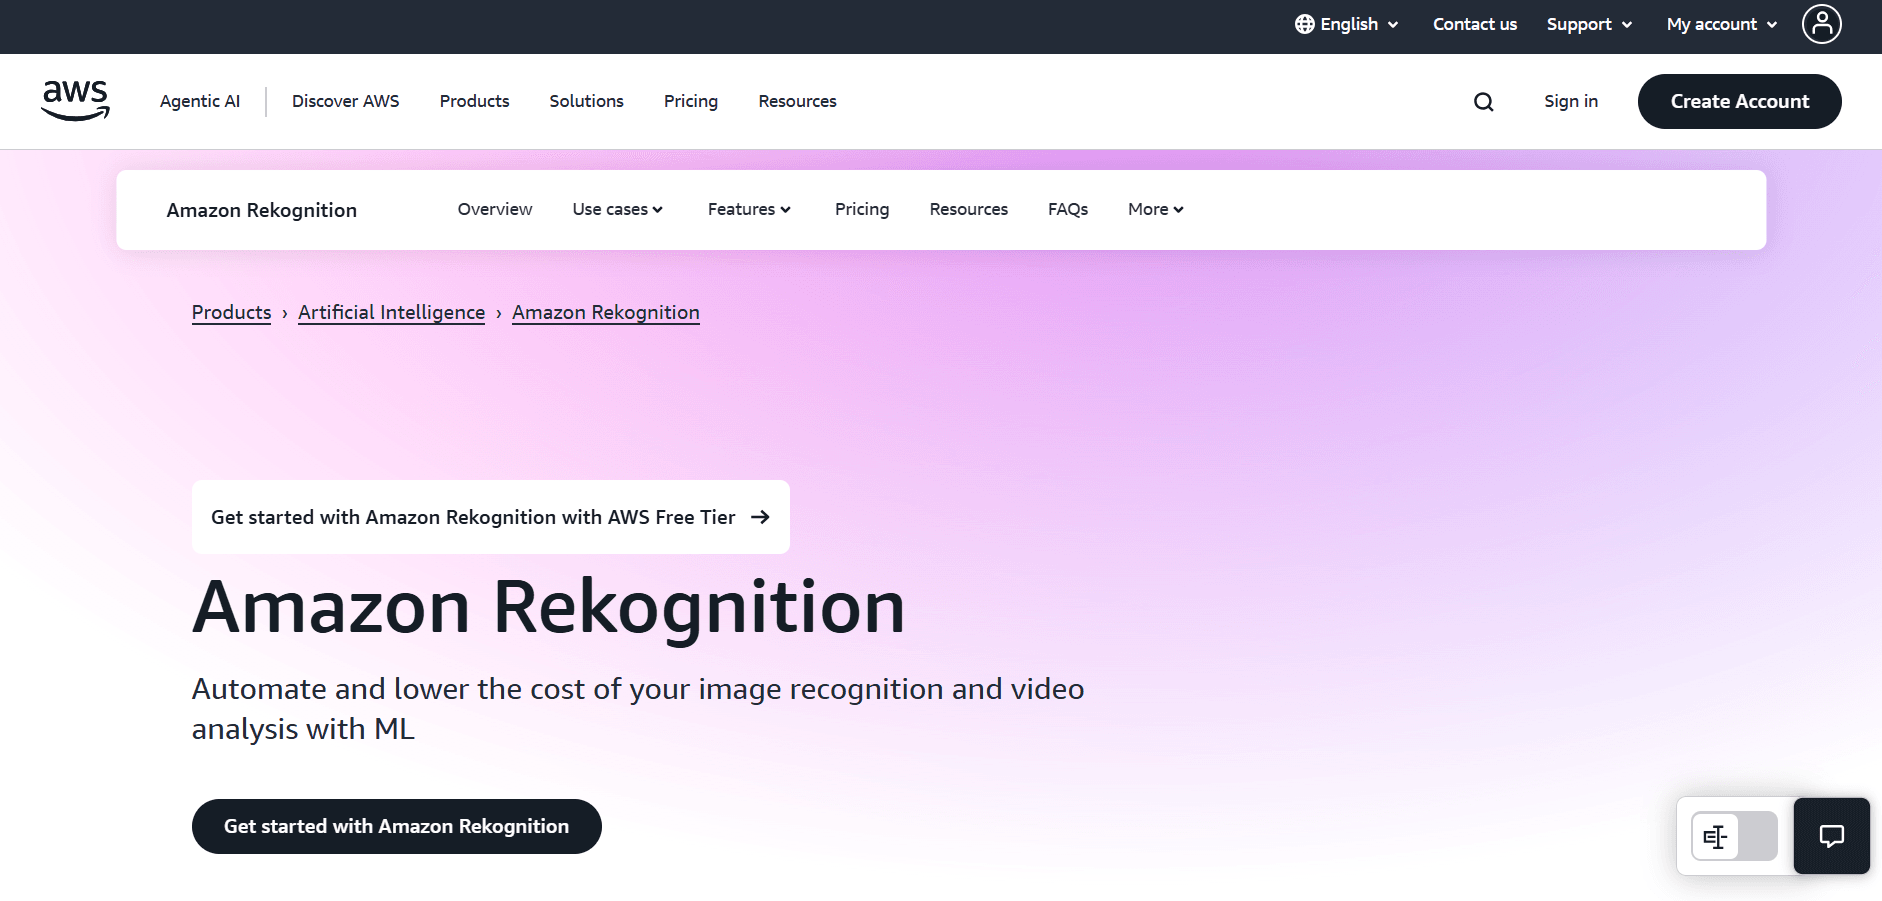This screenshot has height=901, width=1882.
Task: Open the Products menu in main navigation
Action: tap(474, 101)
